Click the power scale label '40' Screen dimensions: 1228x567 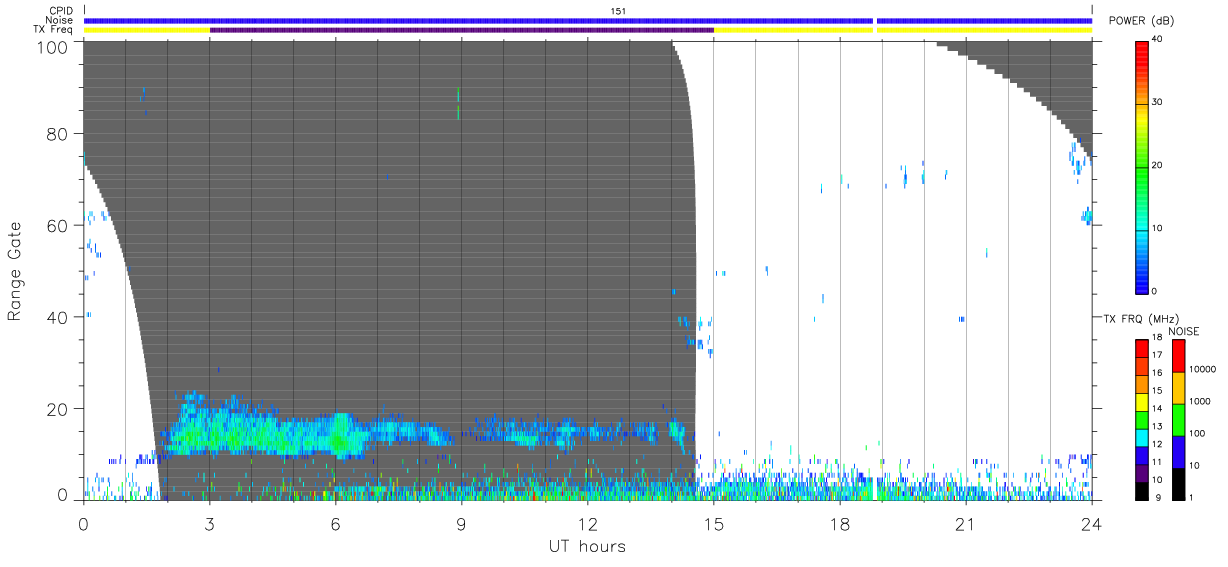click(1157, 40)
